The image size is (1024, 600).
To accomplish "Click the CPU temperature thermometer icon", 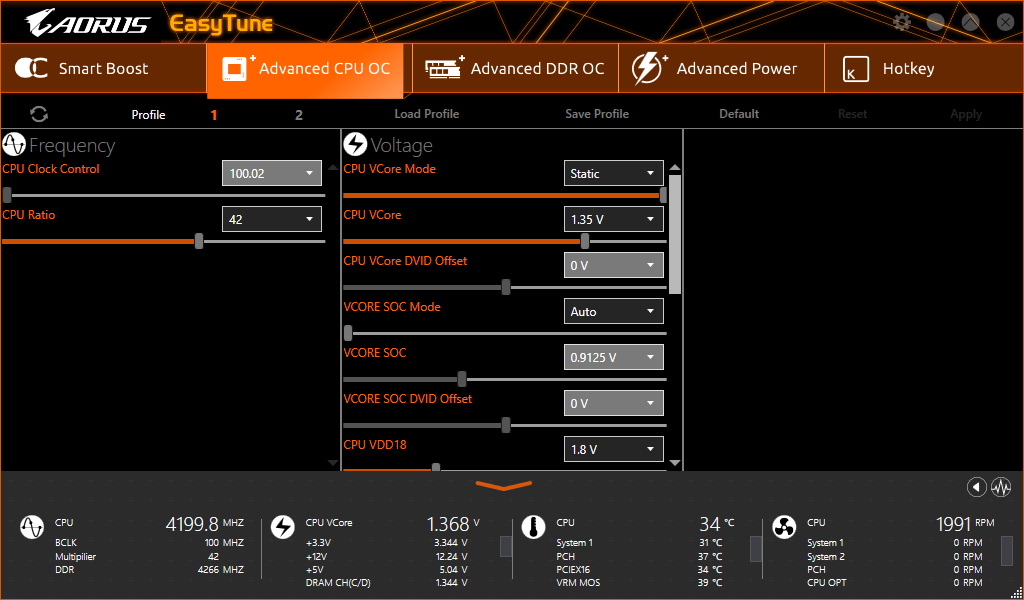I will 533,527.
